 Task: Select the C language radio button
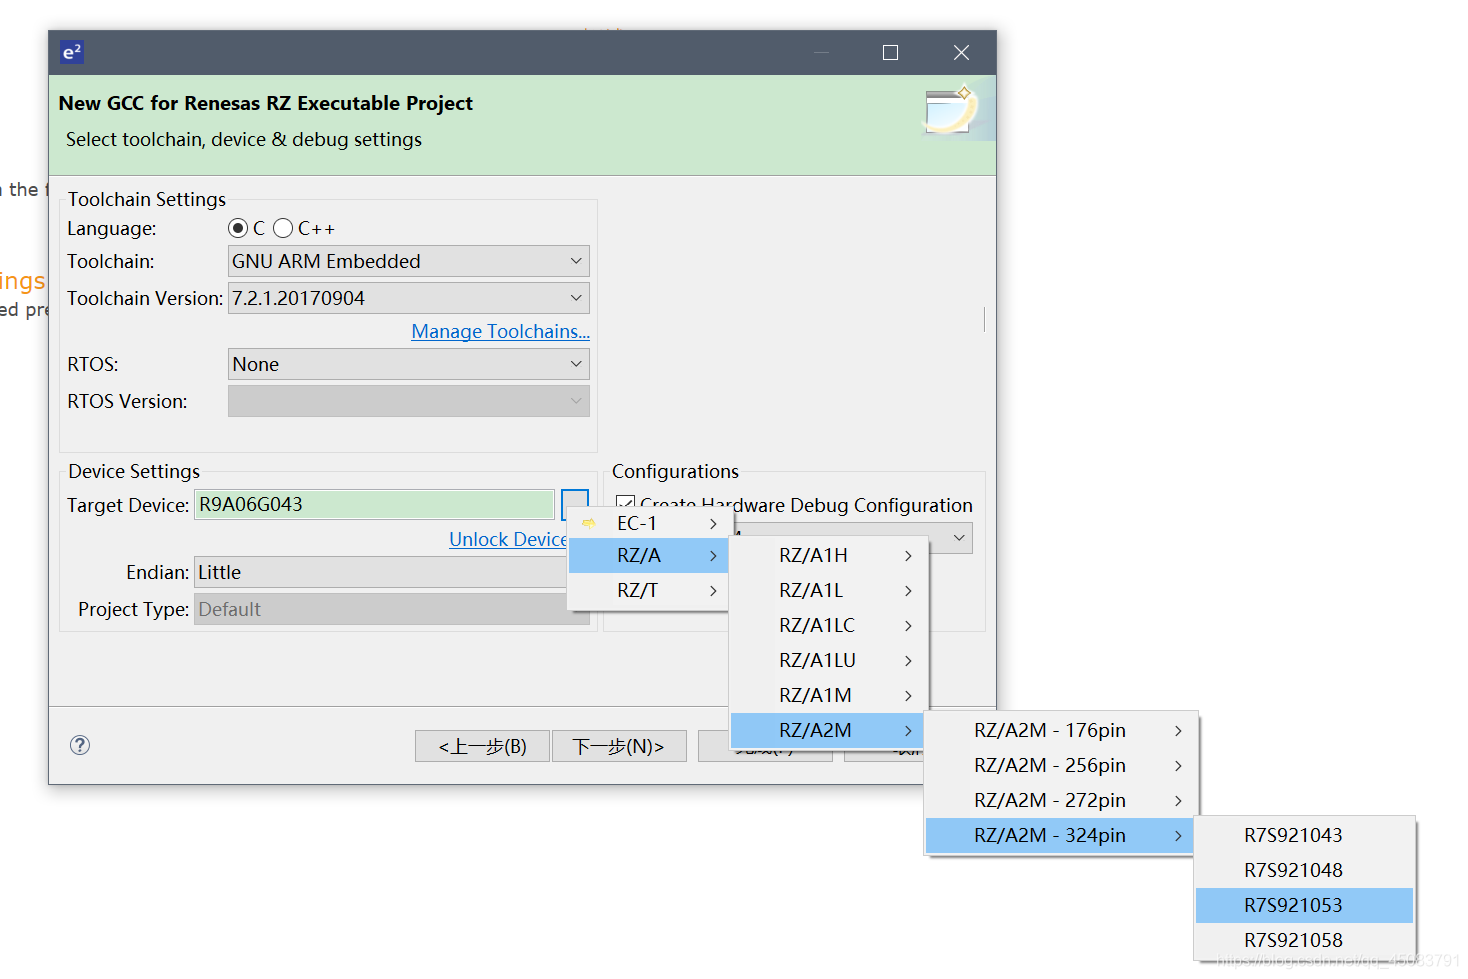coord(238,228)
